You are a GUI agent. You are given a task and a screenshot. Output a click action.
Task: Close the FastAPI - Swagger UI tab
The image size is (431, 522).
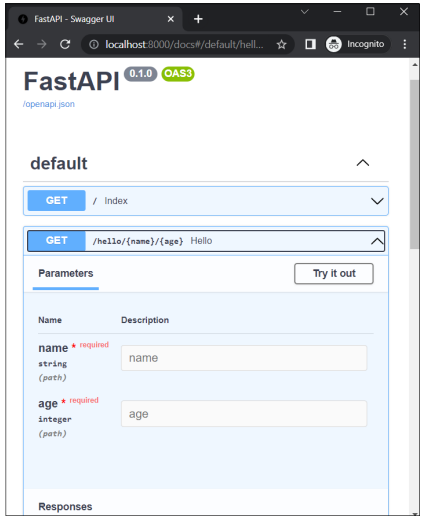[x=171, y=19]
